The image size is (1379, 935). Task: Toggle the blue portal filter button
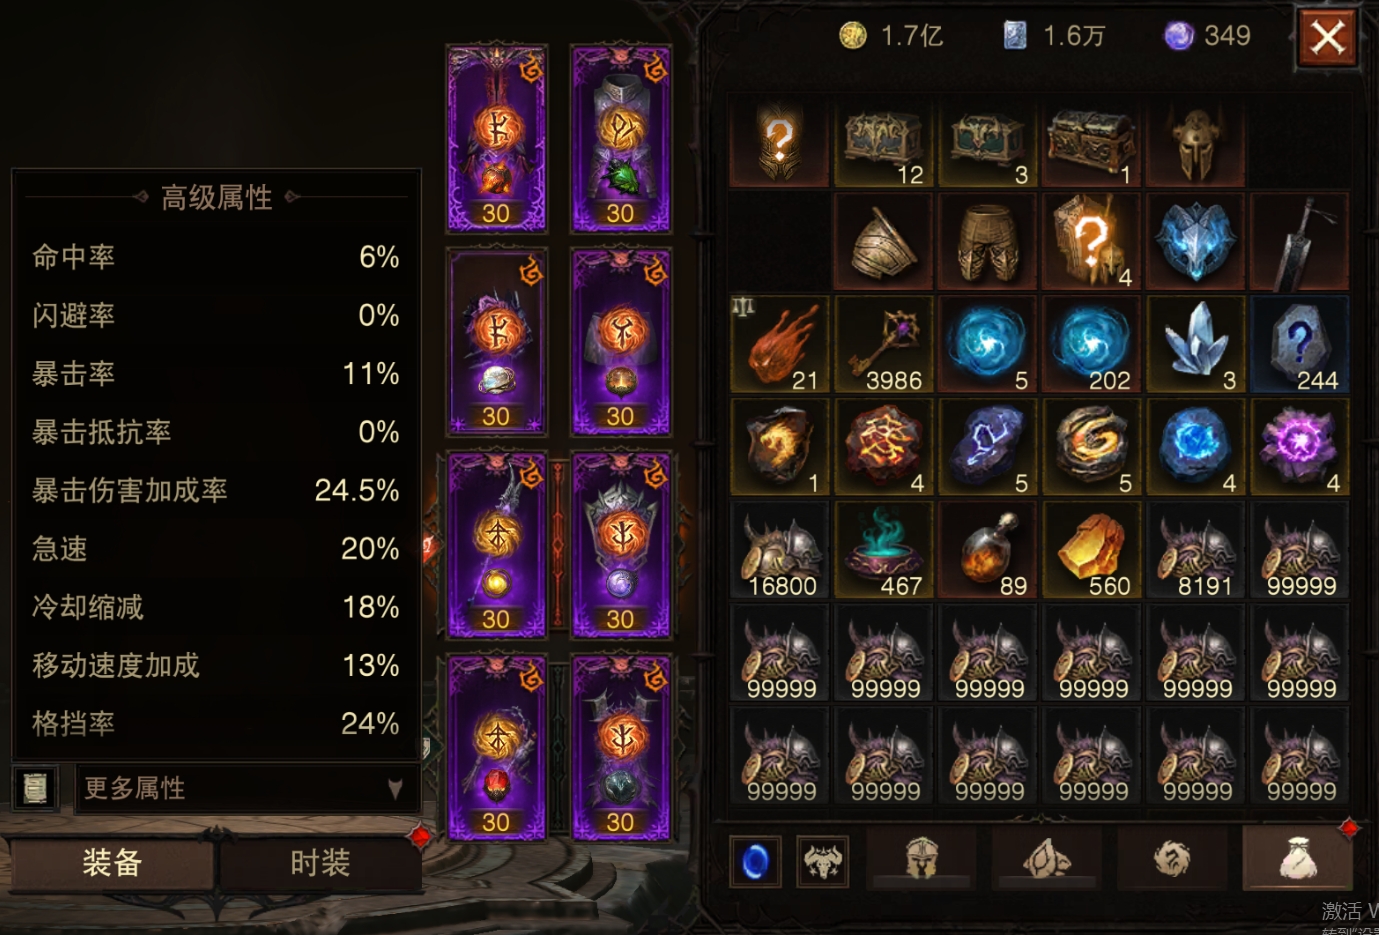pyautogui.click(x=755, y=861)
